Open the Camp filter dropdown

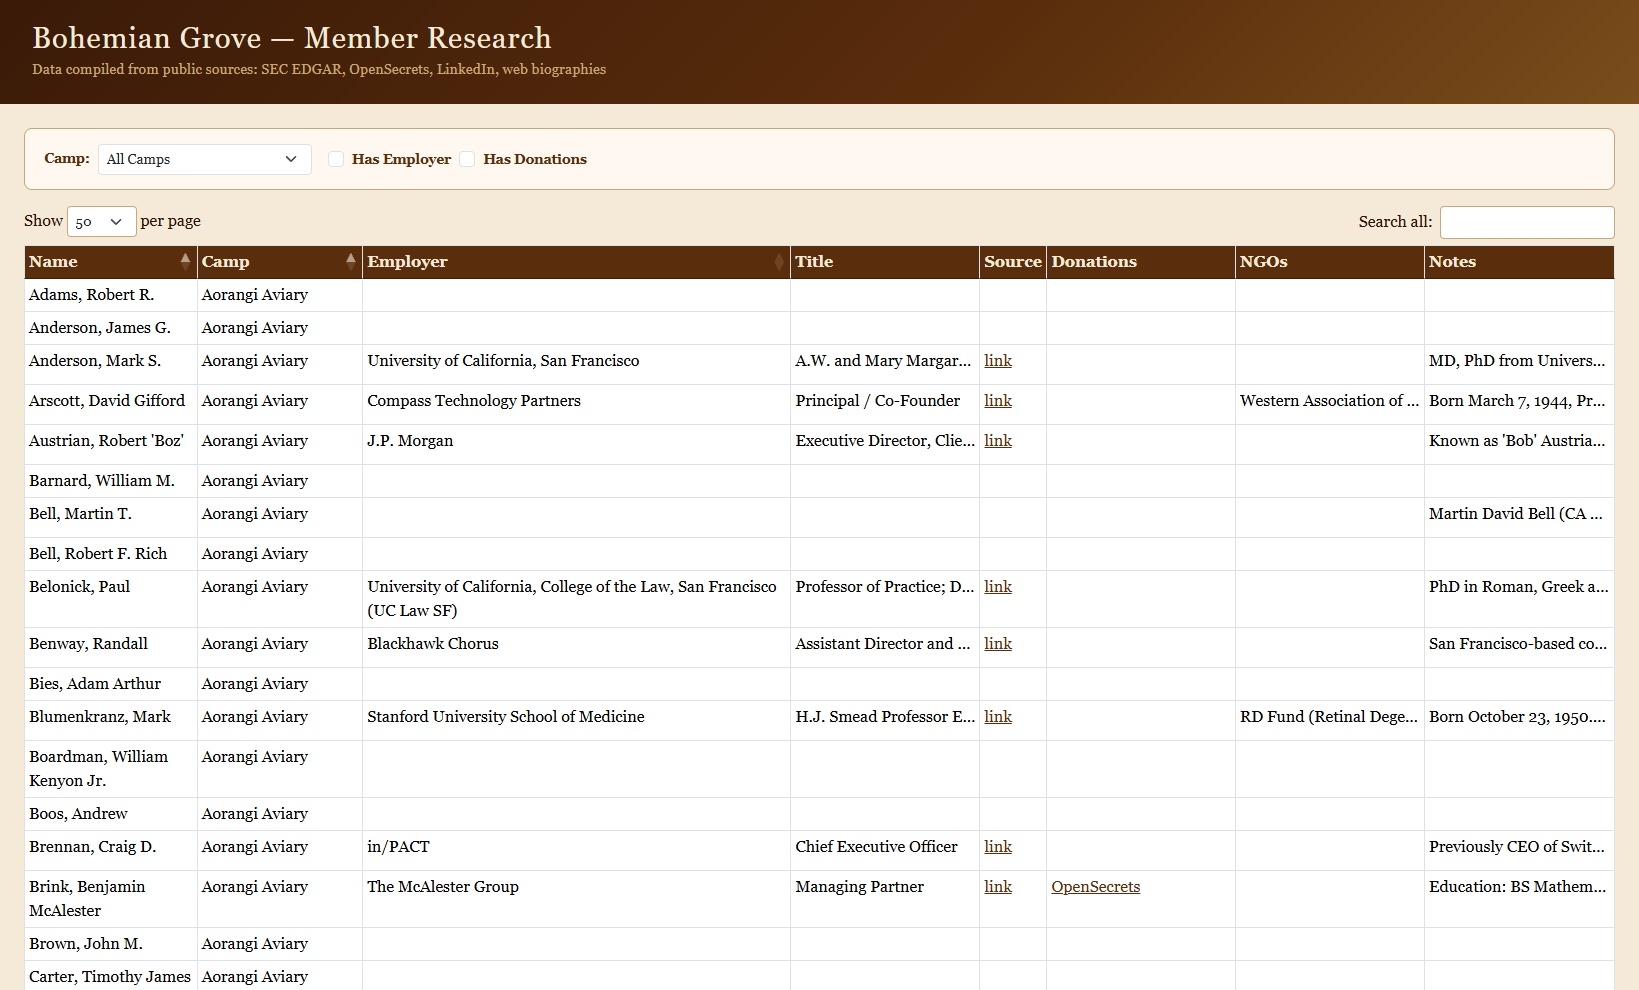point(204,159)
